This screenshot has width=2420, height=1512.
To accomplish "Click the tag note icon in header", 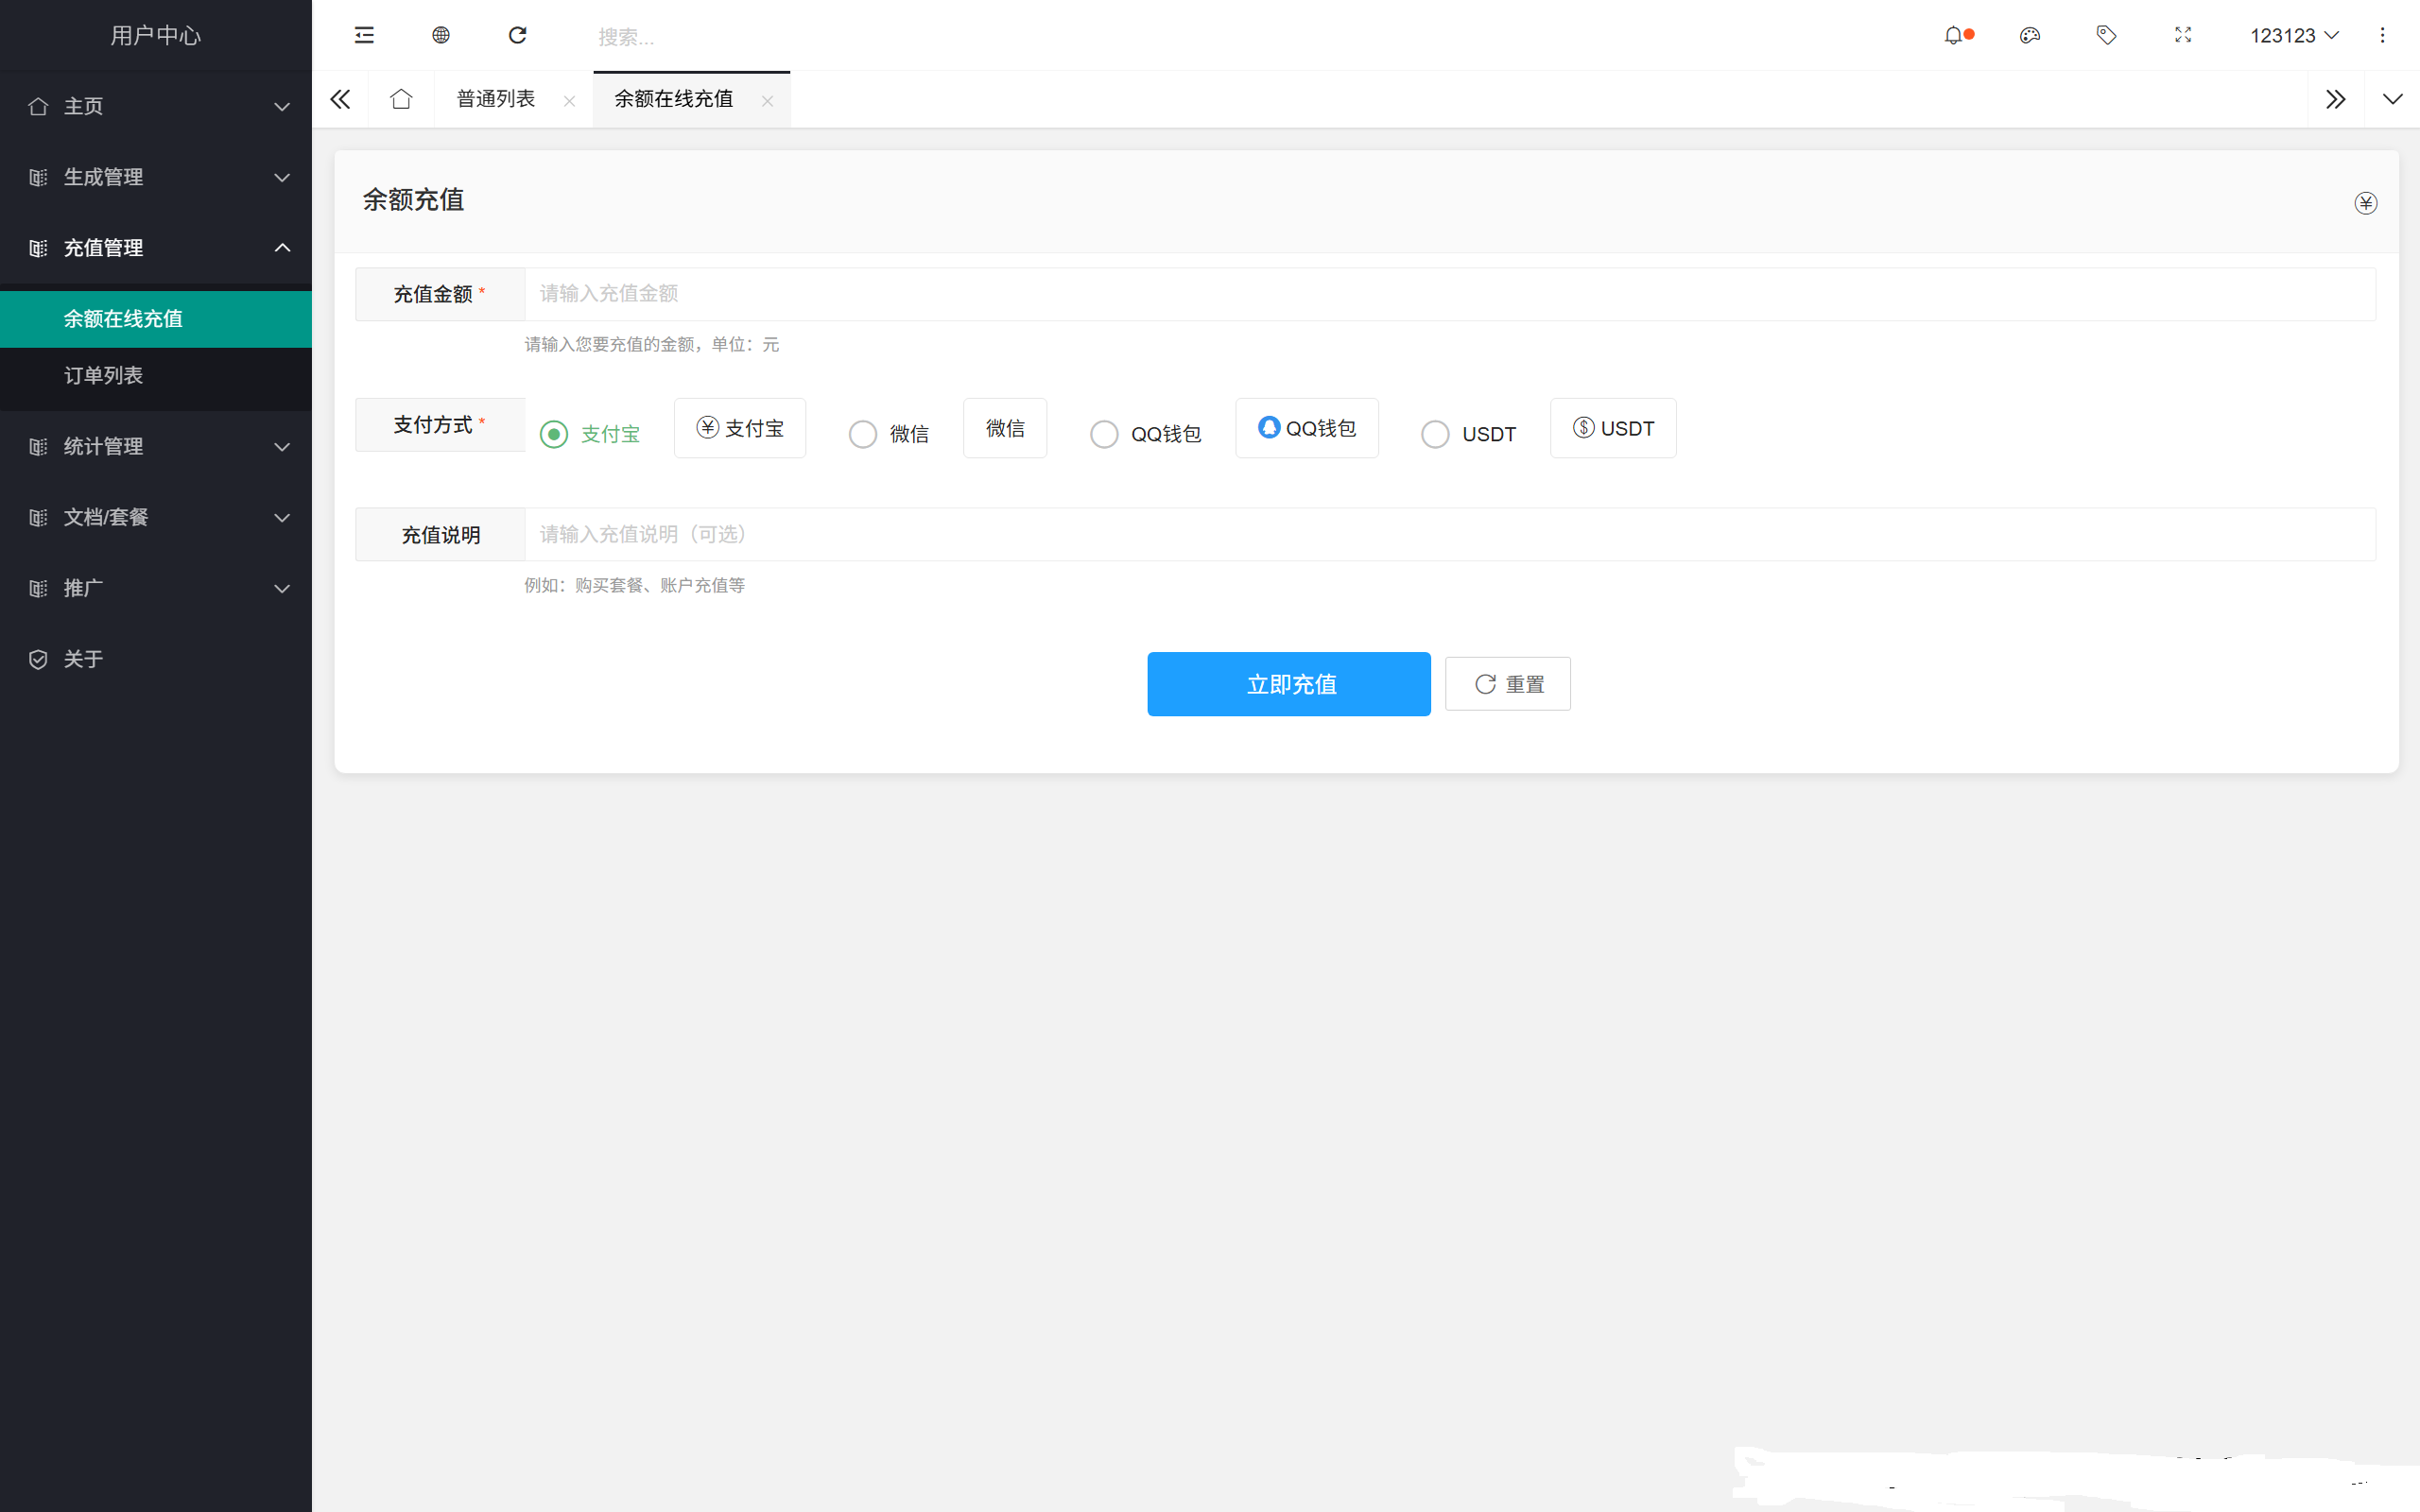I will click(2106, 36).
